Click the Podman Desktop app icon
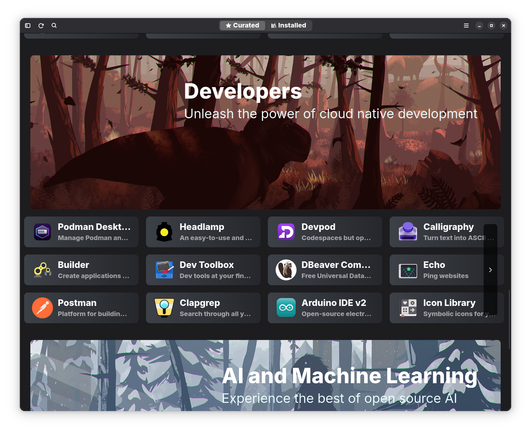Image resolution: width=531 pixels, height=433 pixels. click(x=42, y=232)
